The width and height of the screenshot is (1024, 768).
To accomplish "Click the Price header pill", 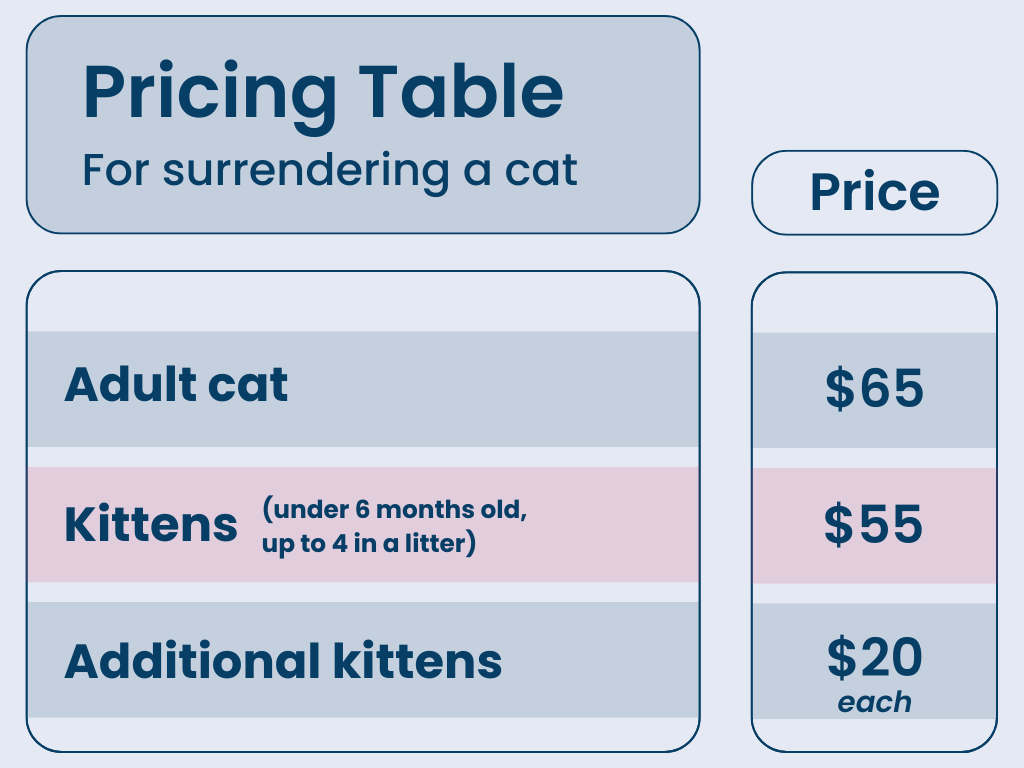I will [x=874, y=192].
